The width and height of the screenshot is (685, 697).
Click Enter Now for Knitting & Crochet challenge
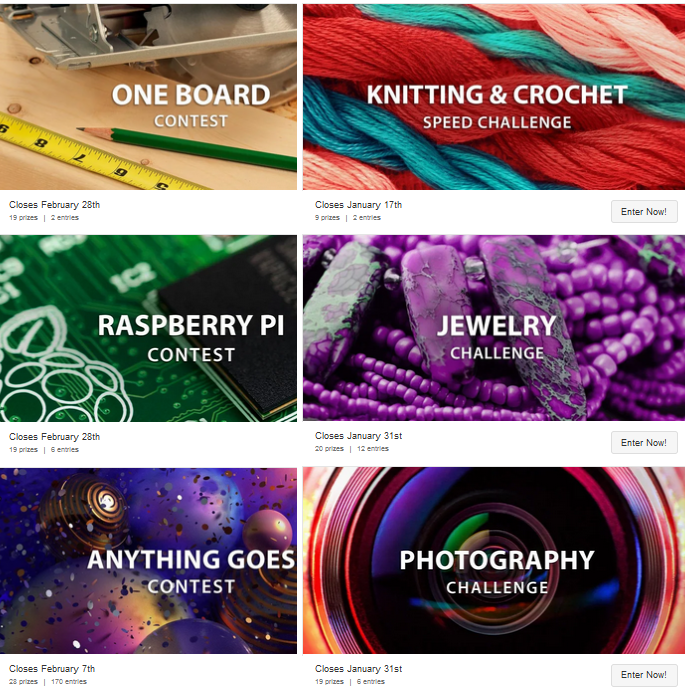[644, 212]
